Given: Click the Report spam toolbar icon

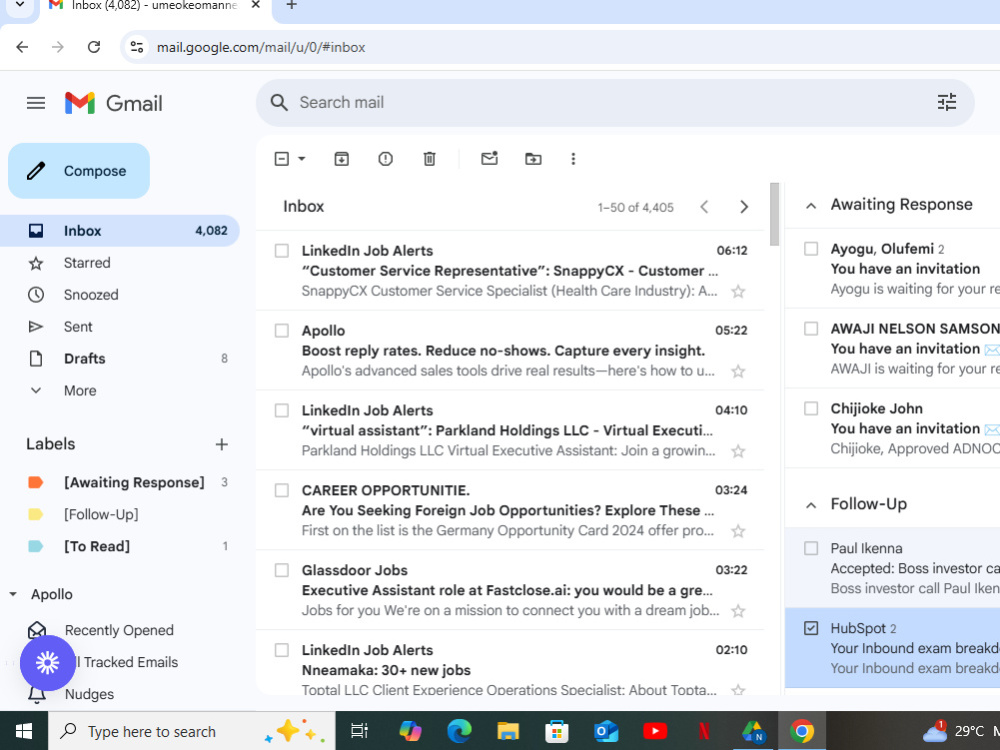Looking at the screenshot, I should pyautogui.click(x=385, y=159).
